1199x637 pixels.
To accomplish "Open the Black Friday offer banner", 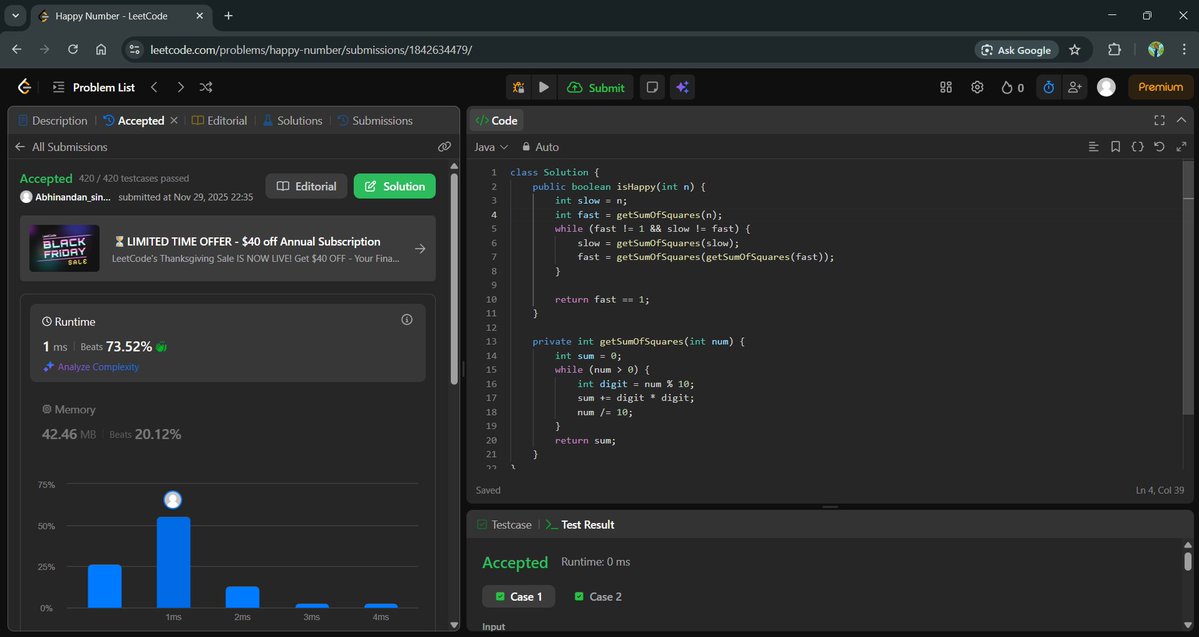I will pos(228,249).
